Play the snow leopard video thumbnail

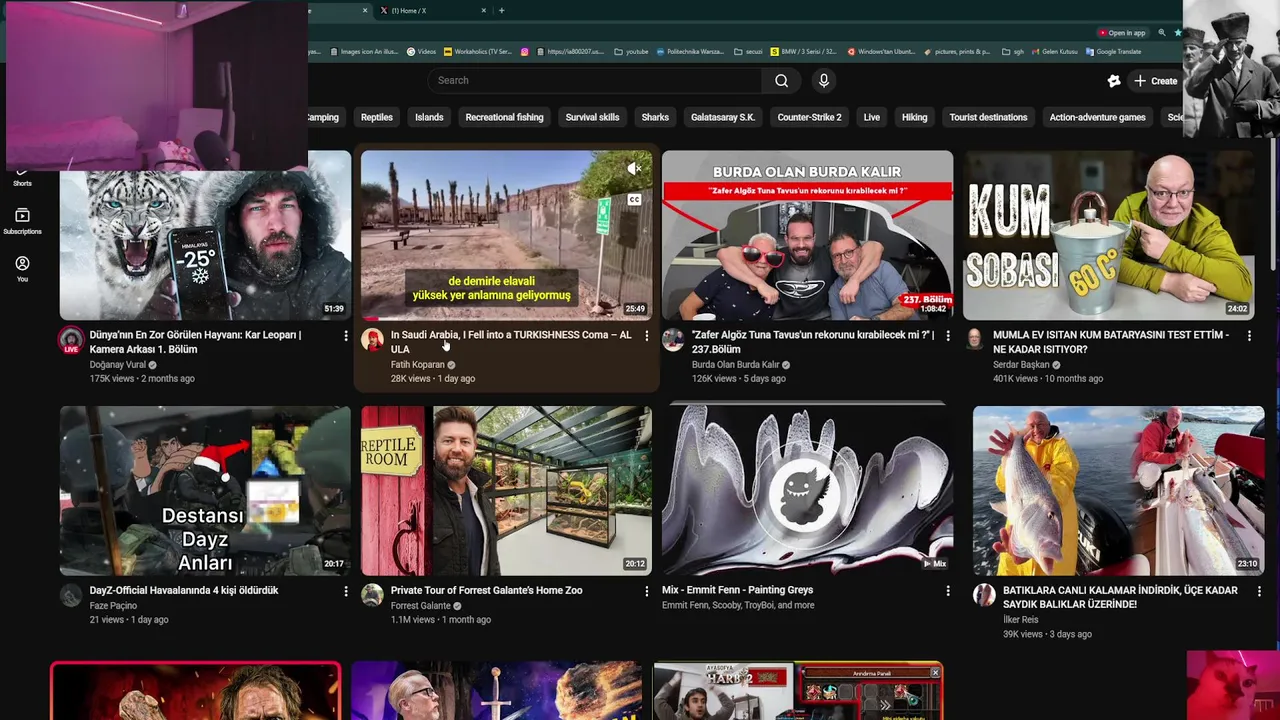pos(205,235)
